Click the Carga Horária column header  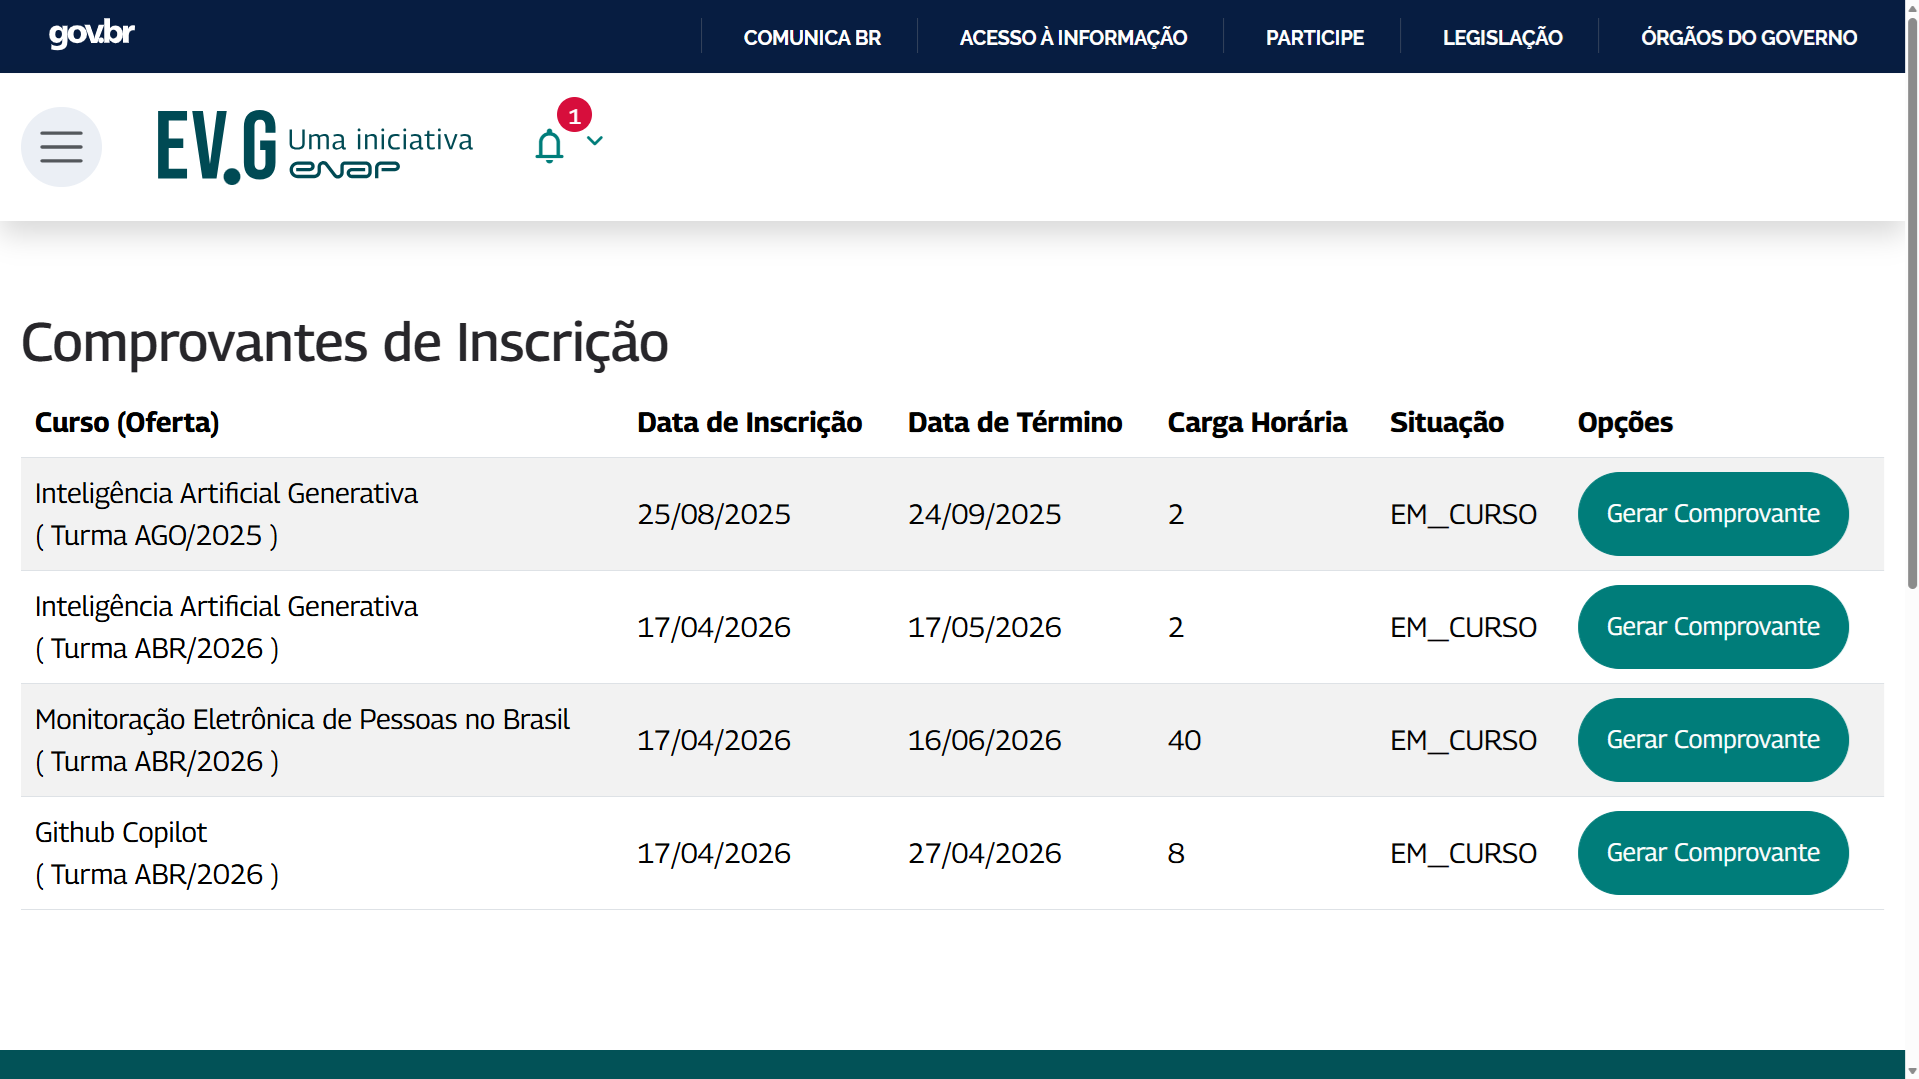click(x=1257, y=423)
